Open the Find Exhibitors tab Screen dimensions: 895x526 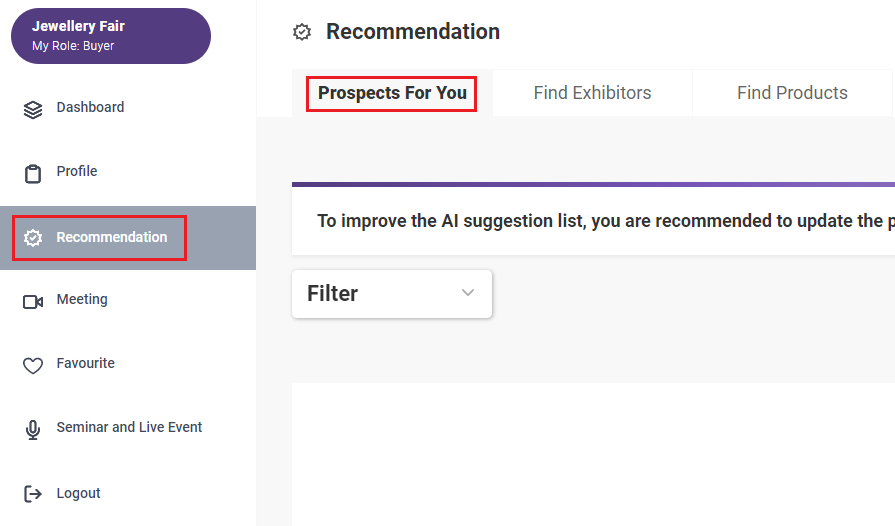click(592, 93)
